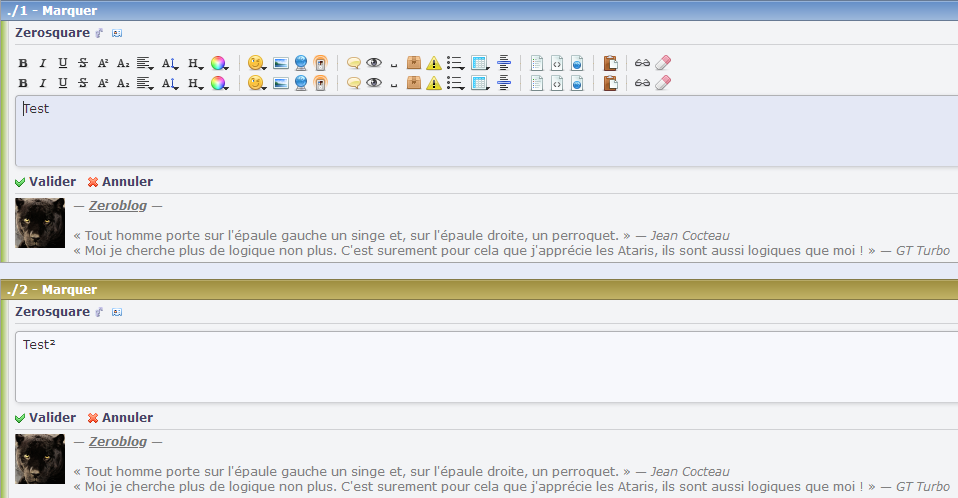The image size is (958, 498).
Task: Toggle italic in the top toolbar row
Action: [x=43, y=63]
